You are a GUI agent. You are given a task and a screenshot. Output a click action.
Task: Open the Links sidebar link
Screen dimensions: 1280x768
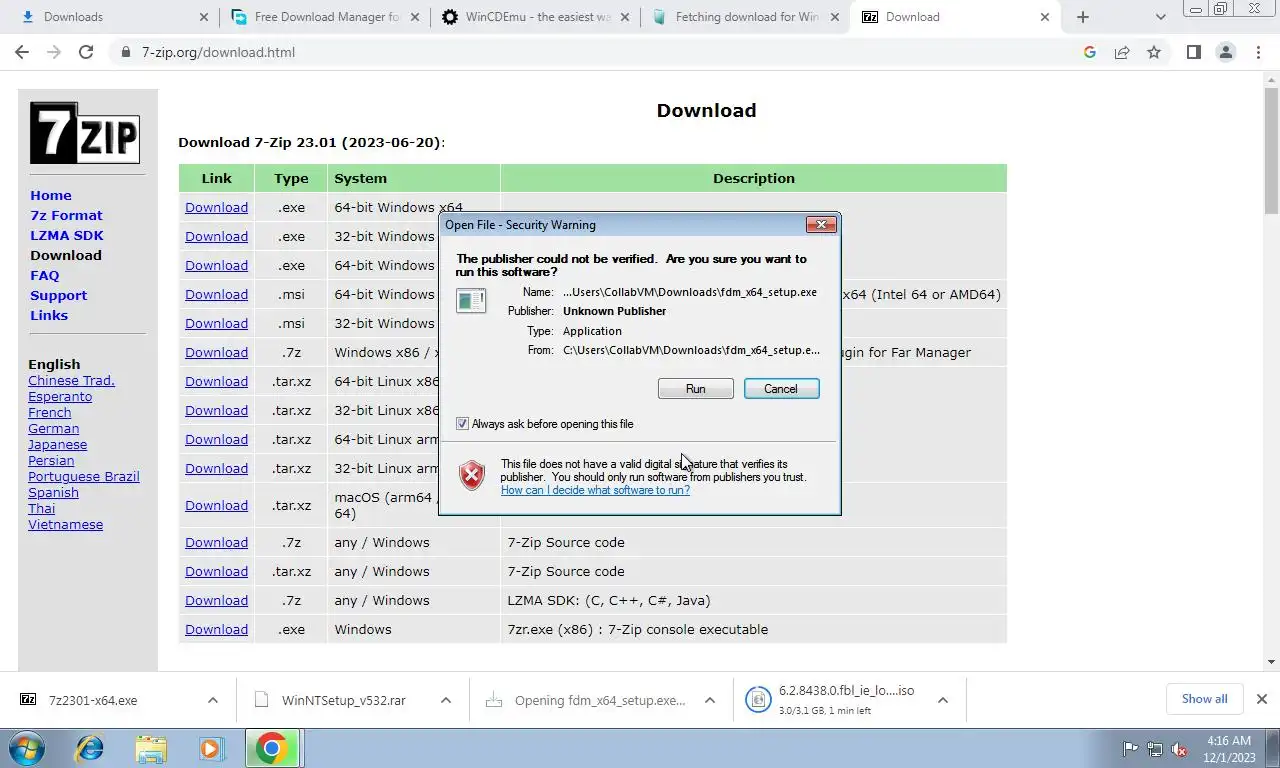(x=49, y=316)
